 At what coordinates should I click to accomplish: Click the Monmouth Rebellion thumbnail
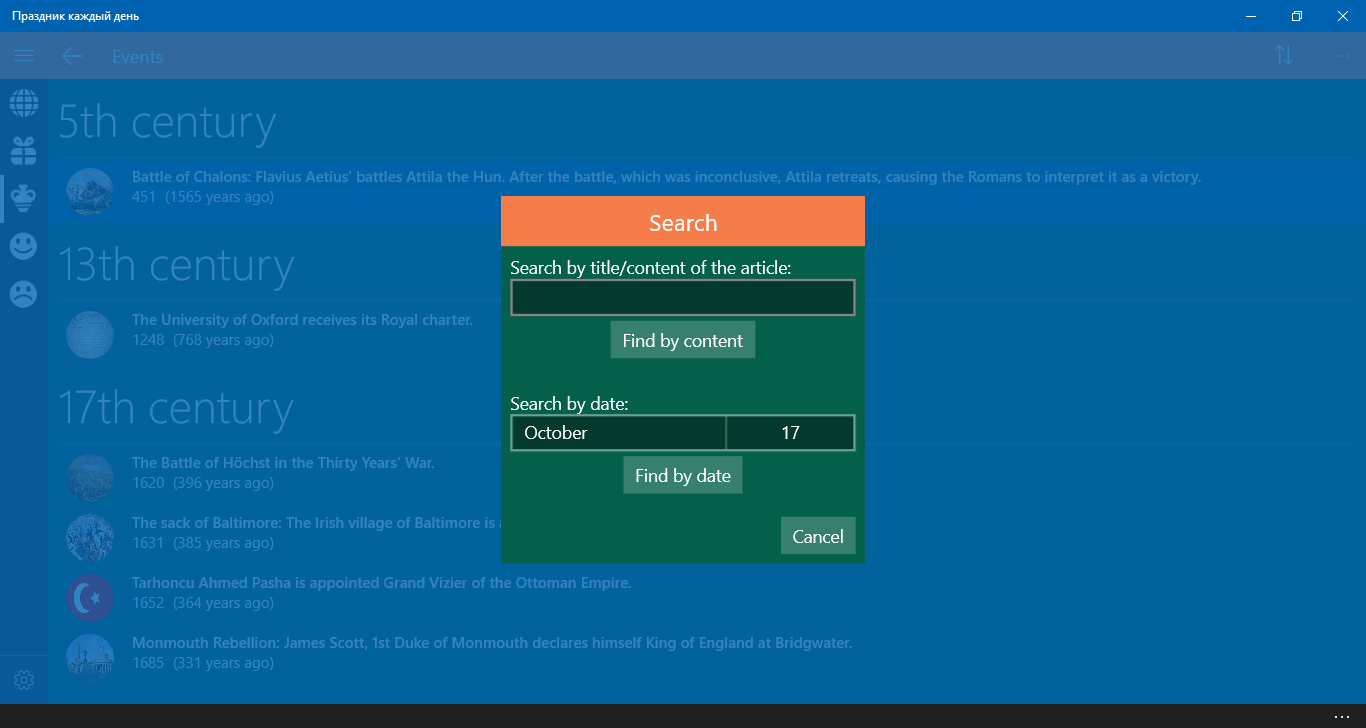[90, 657]
